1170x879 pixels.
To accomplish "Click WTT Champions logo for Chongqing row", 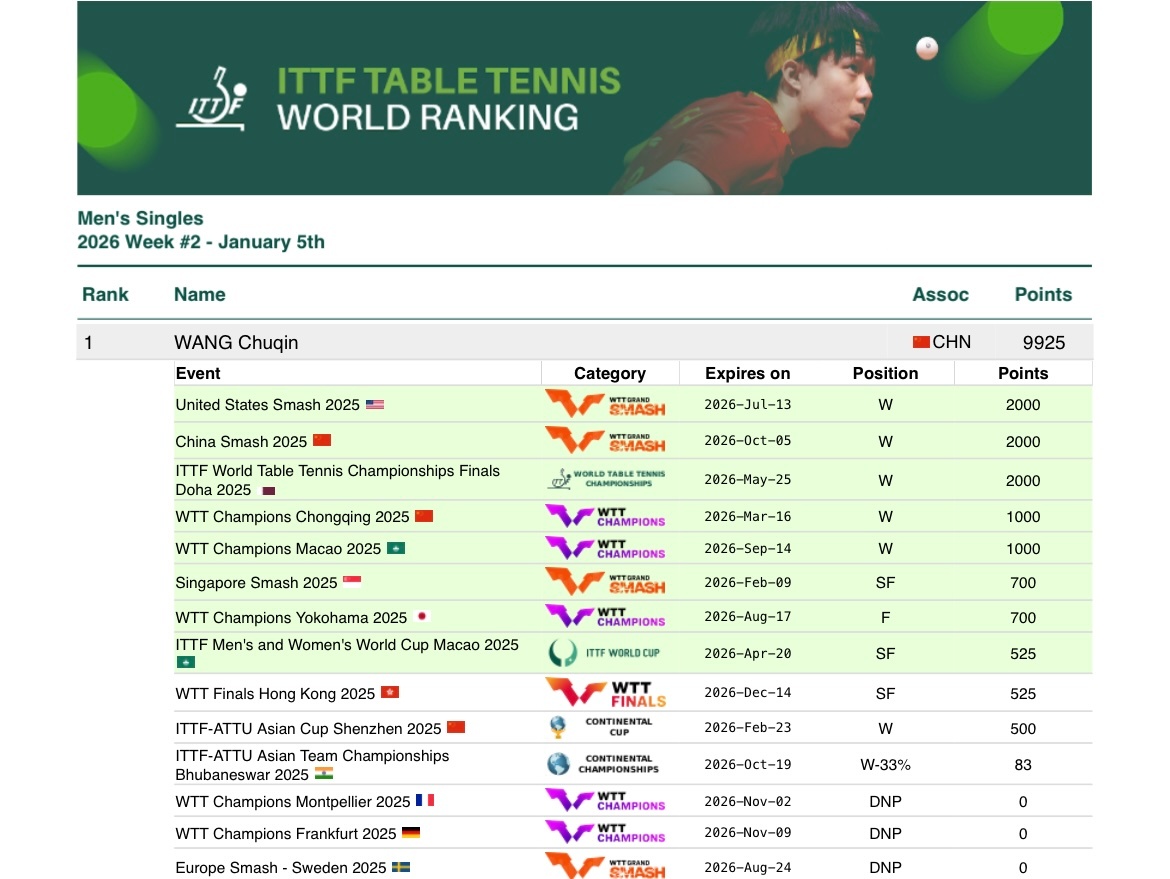I will [x=605, y=516].
